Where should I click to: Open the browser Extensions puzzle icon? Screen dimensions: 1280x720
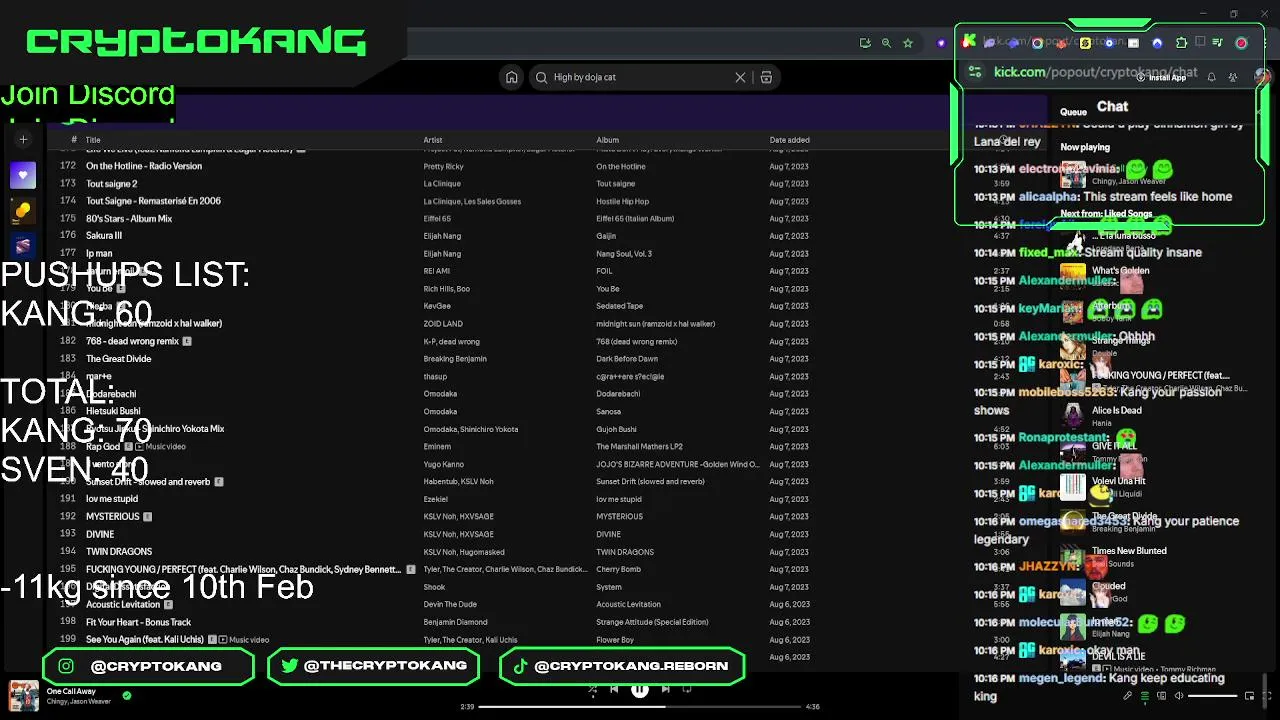click(x=1181, y=43)
